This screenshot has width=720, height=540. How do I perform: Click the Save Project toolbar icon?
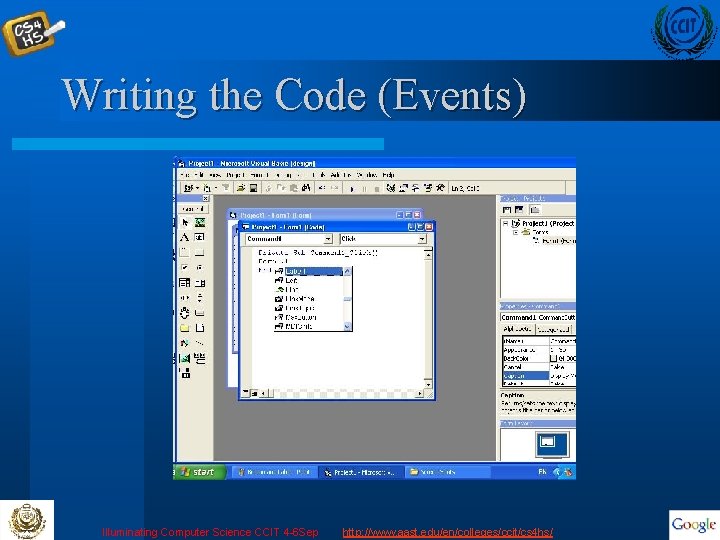pos(253,188)
